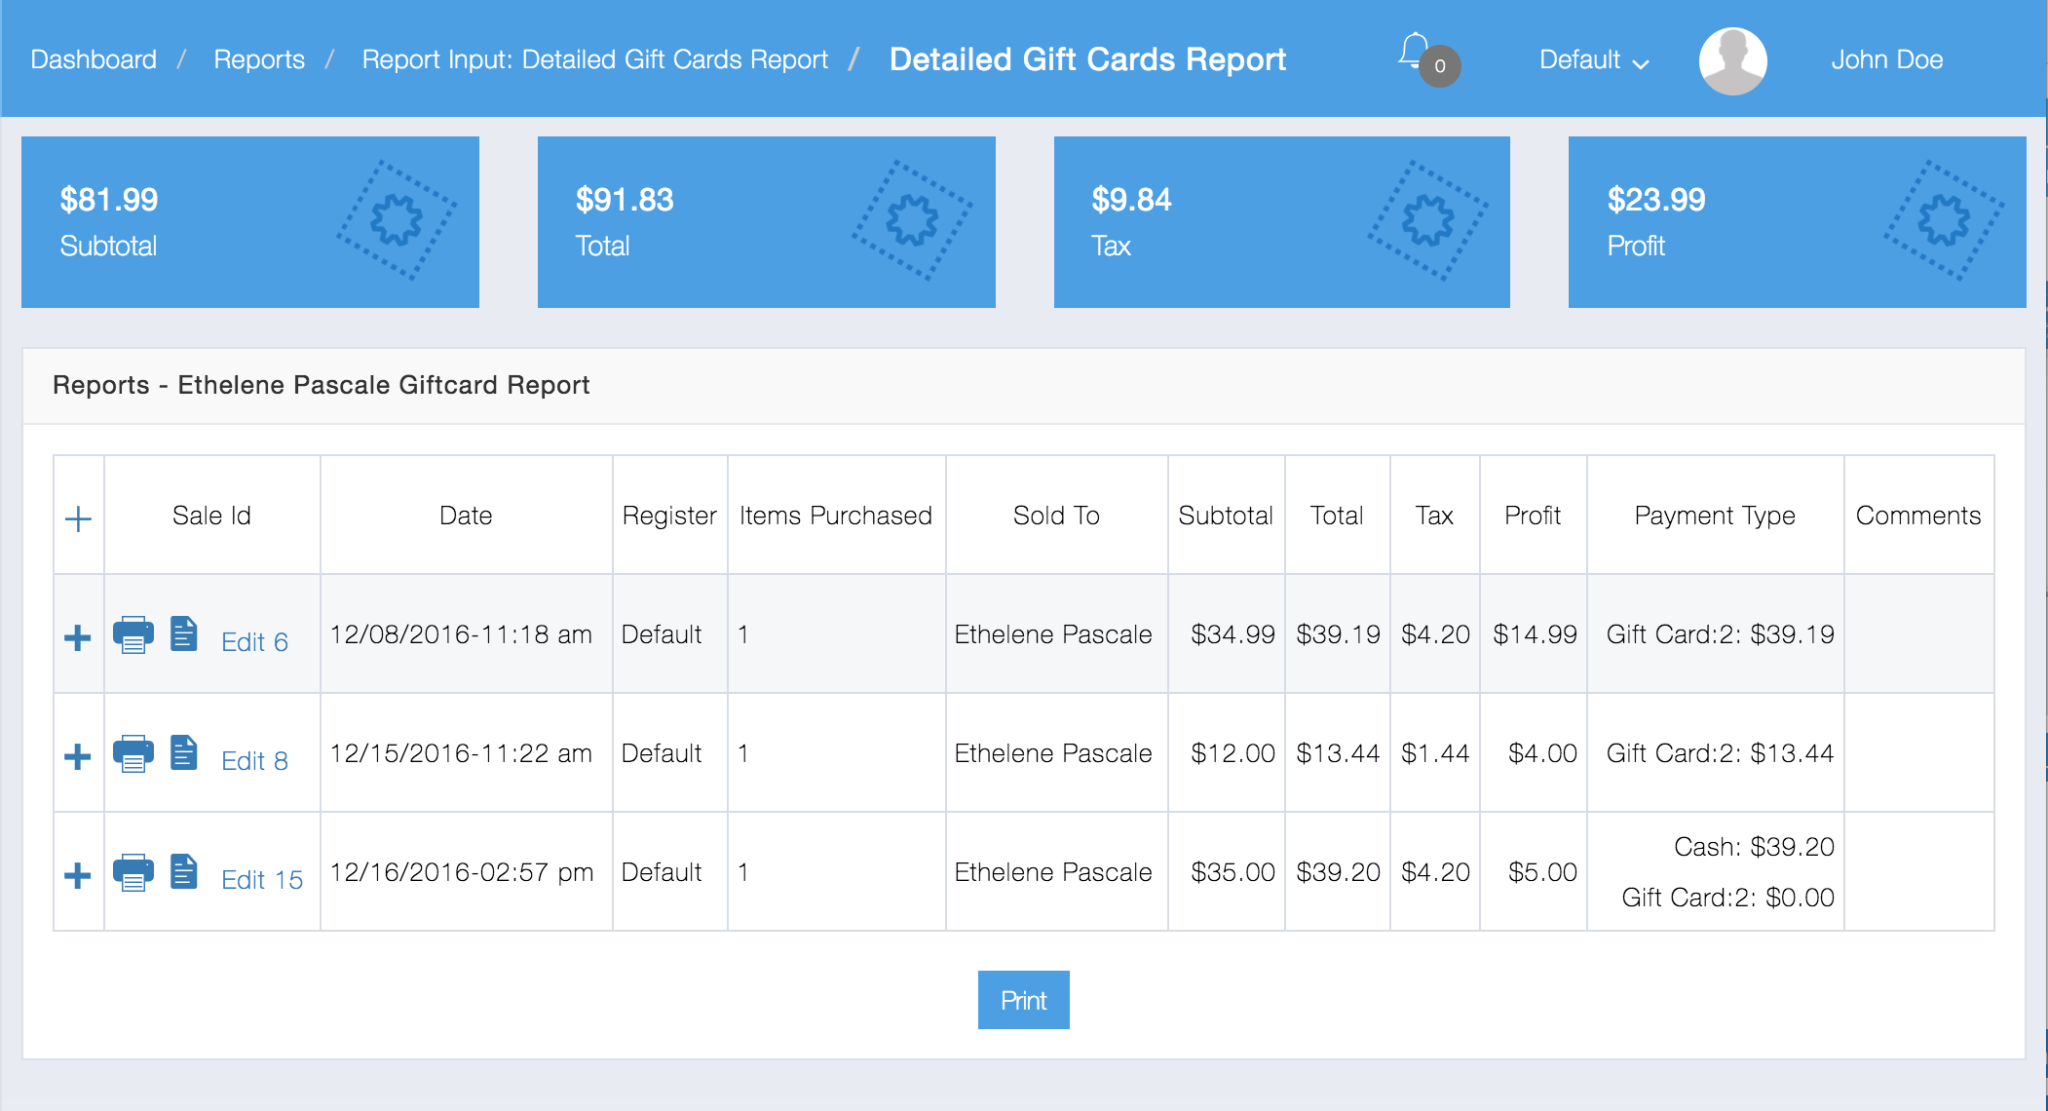This screenshot has width=2048, height=1111.
Task: Click the document icon for sale Edit 15
Action: tap(184, 871)
